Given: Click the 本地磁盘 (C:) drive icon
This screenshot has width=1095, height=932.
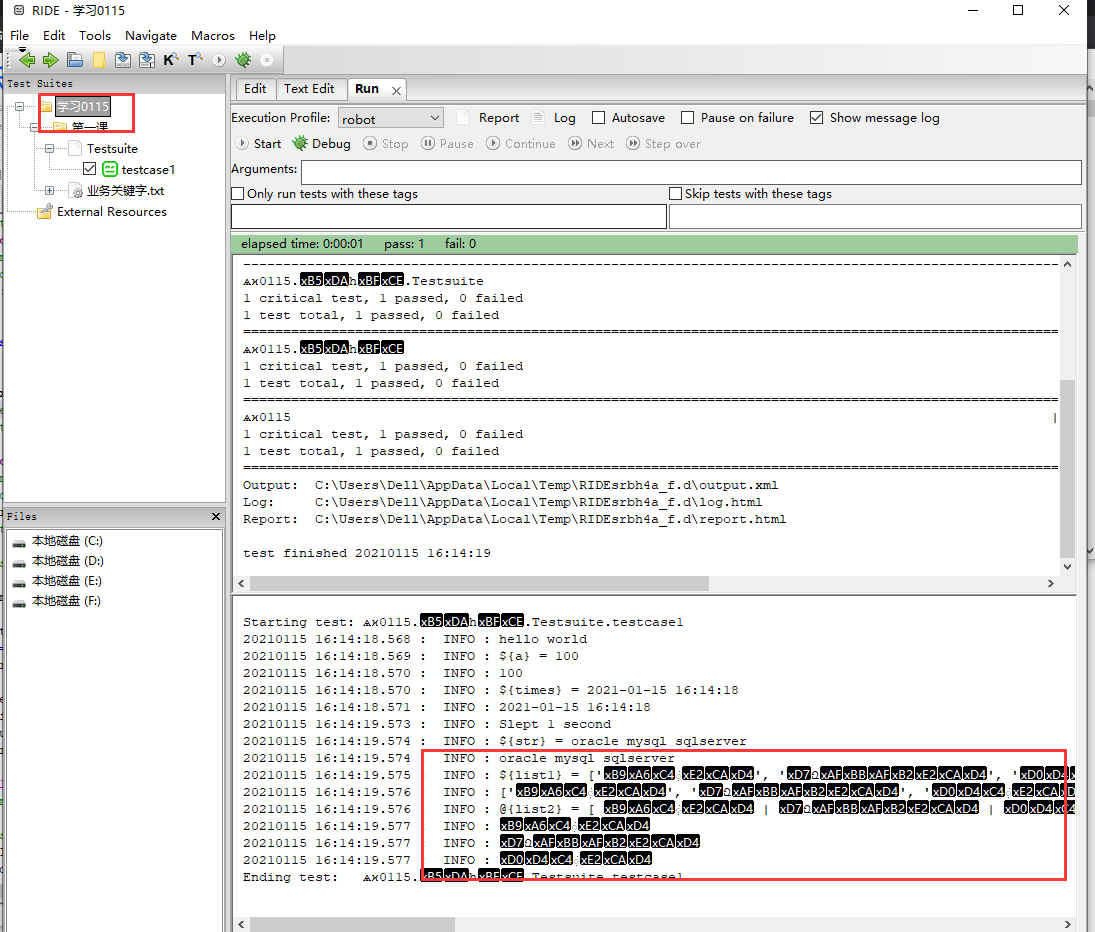Looking at the screenshot, I should click(19, 542).
